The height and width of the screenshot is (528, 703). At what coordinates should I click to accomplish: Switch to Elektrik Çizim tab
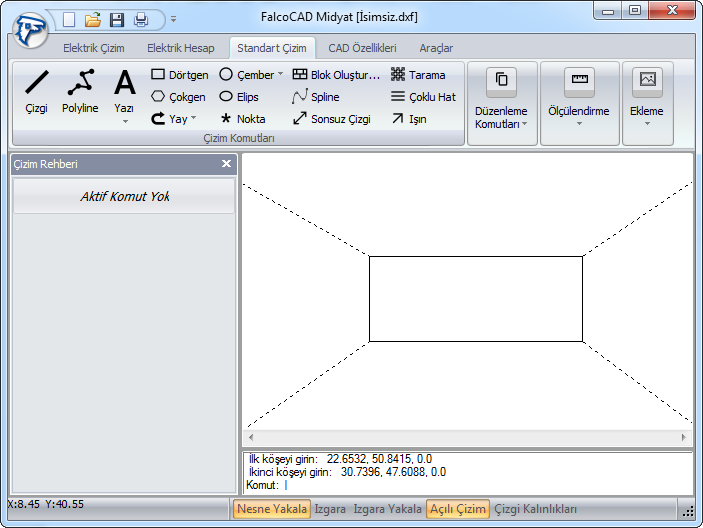coord(94,48)
